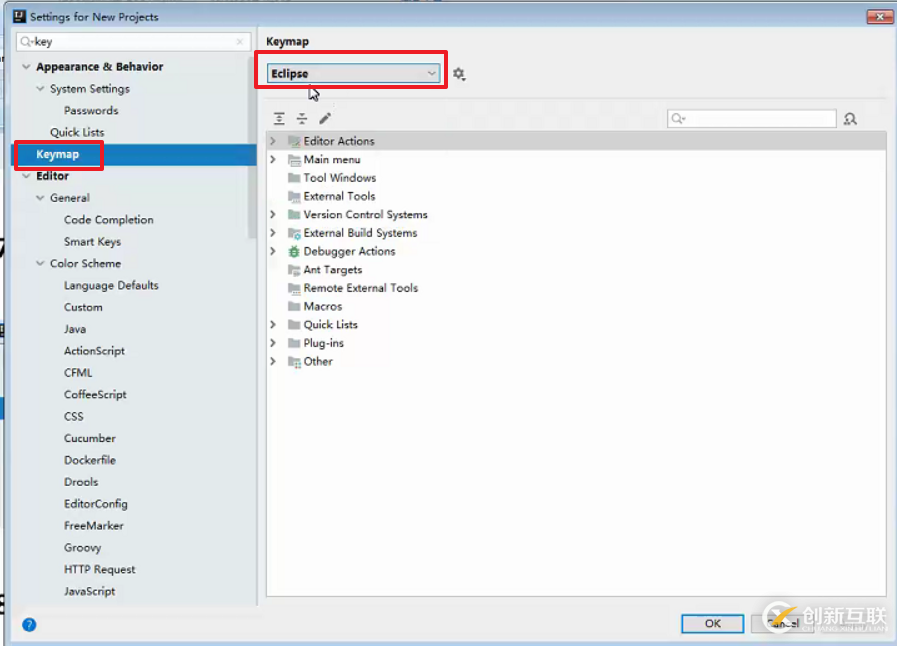Screen dimensions: 897x646
Task: Expand the Main menu node
Action: tap(273, 159)
